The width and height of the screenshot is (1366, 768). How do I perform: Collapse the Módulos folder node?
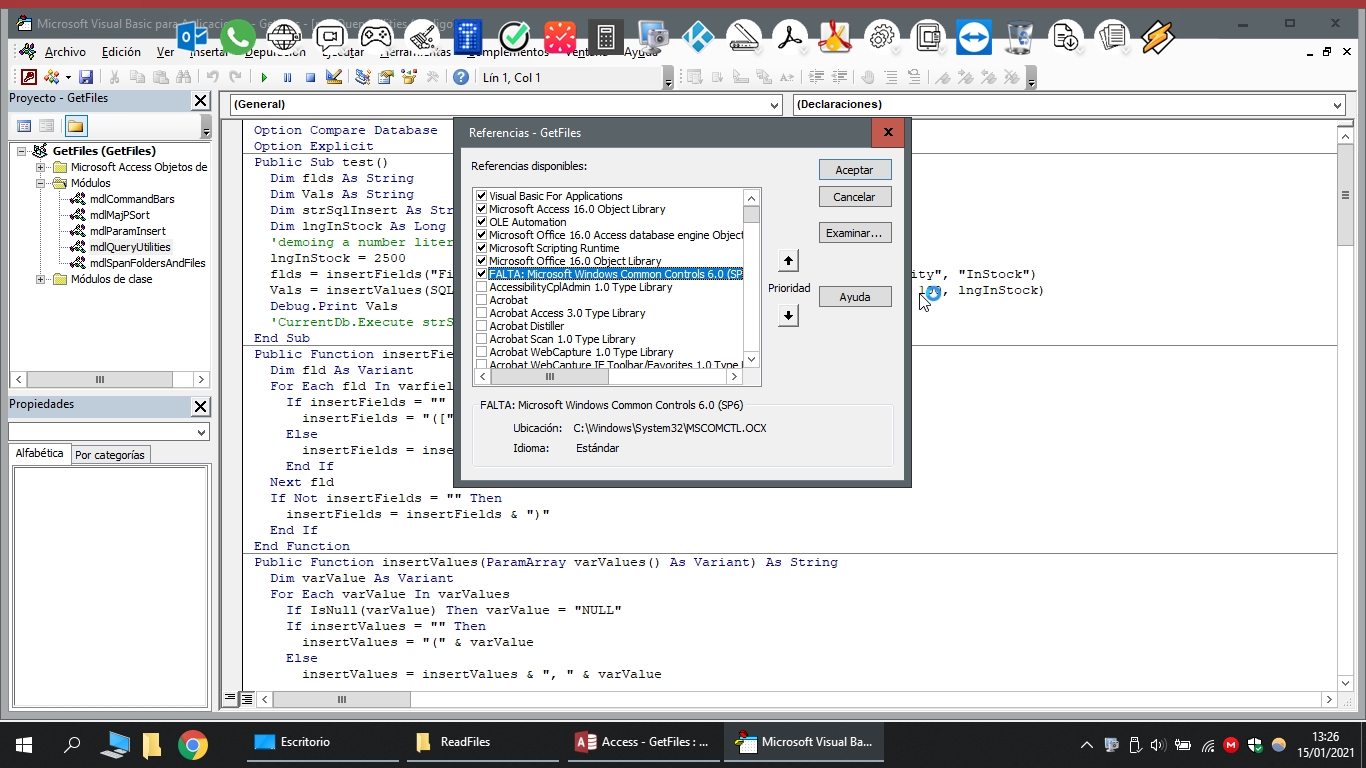click(x=41, y=183)
